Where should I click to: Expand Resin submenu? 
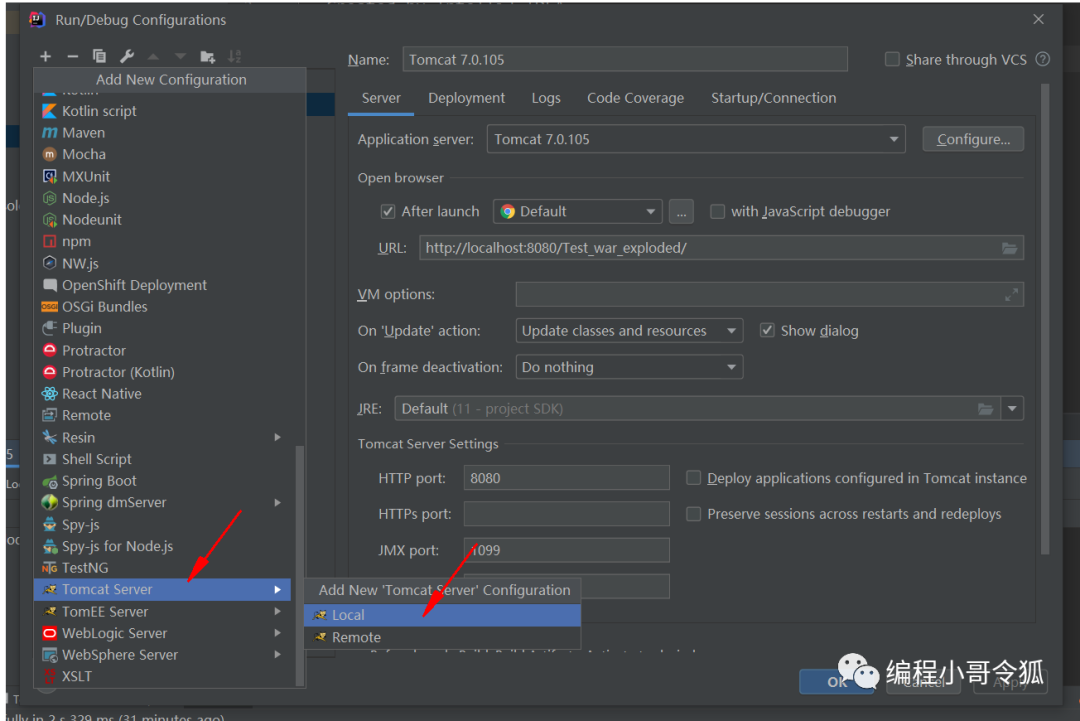(x=277, y=437)
